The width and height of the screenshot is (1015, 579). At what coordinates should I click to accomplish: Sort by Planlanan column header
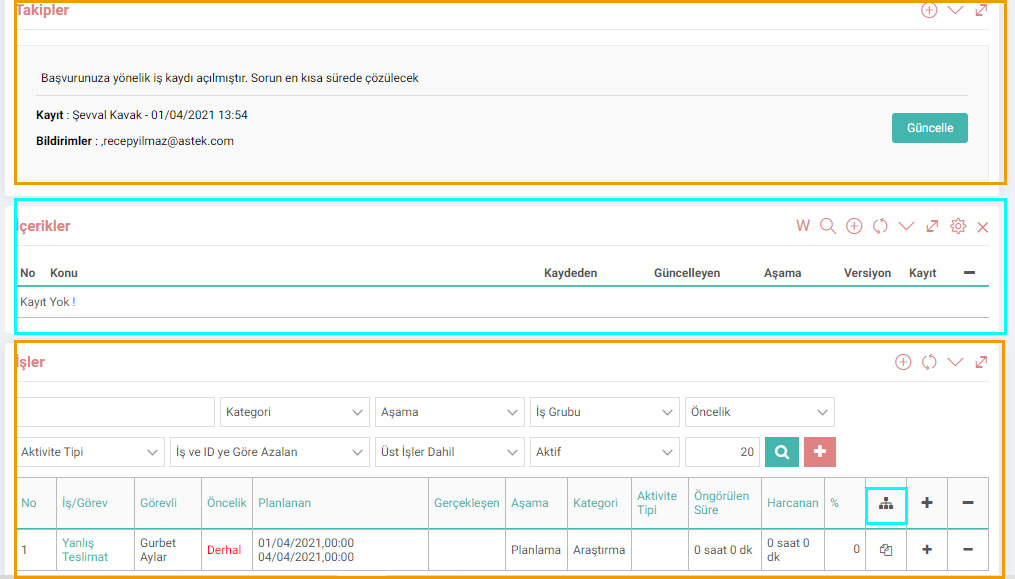pos(284,503)
